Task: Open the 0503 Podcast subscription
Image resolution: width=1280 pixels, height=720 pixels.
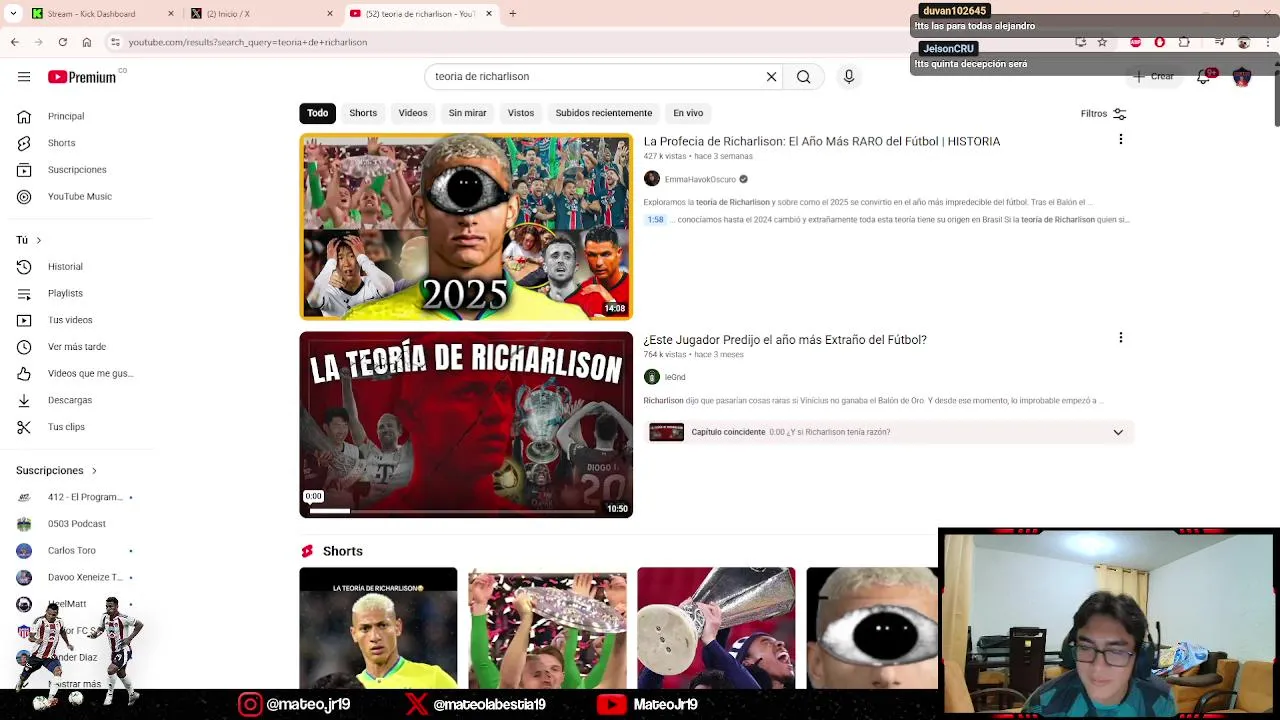Action: (75, 524)
